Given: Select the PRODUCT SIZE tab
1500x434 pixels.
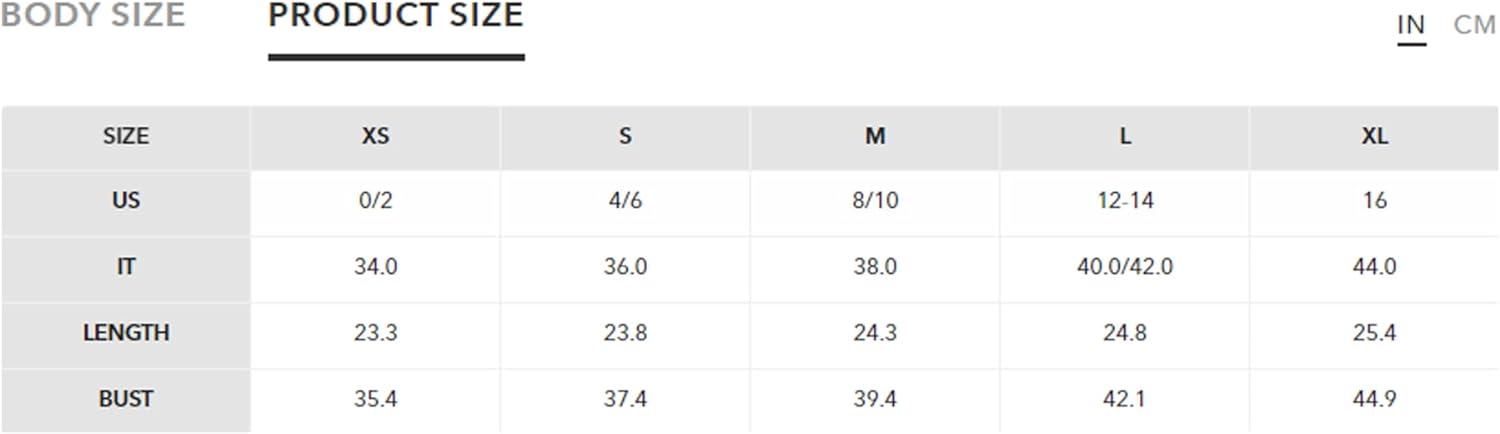Looking at the screenshot, I should click(x=396, y=15).
